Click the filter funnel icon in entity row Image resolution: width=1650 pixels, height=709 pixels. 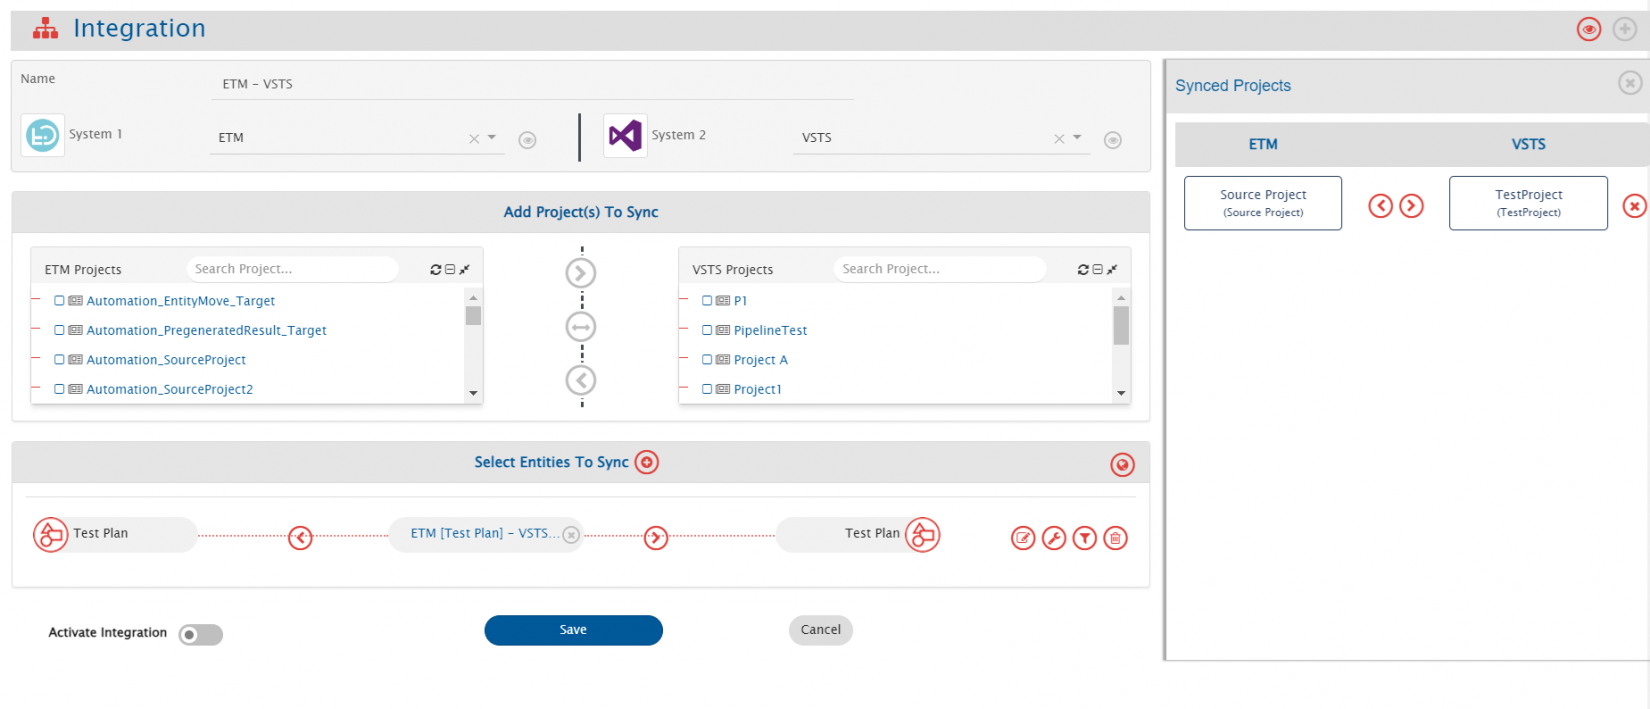pos(1084,538)
